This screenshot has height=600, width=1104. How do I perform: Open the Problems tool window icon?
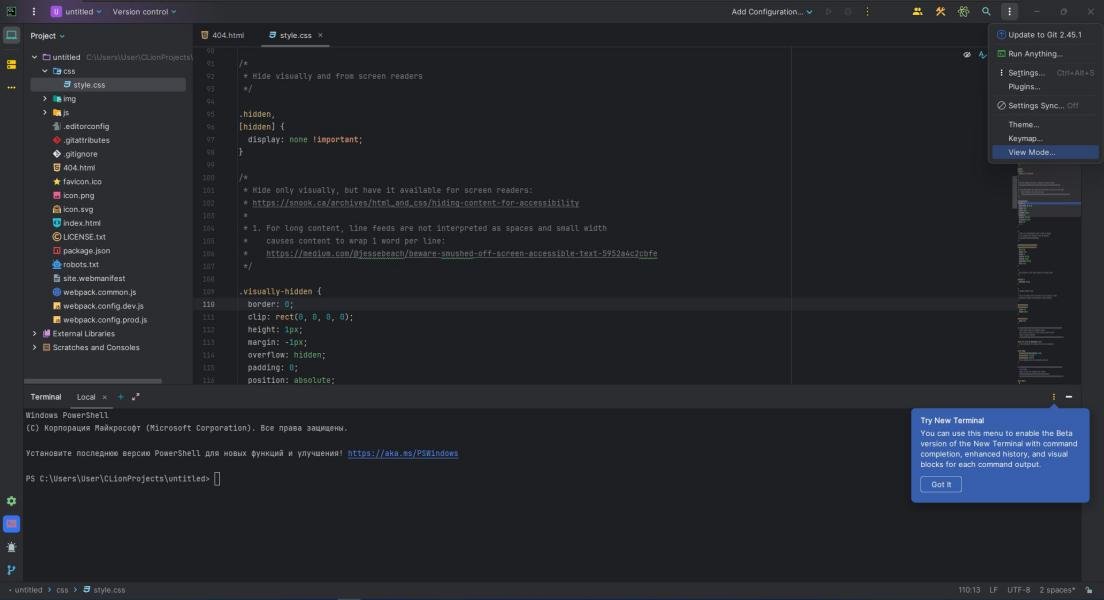[11, 547]
